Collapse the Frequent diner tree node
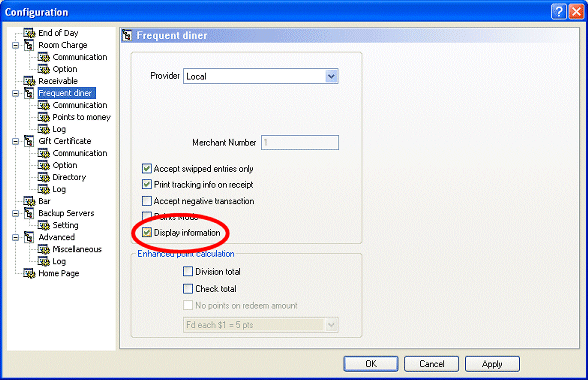Viewport: 588px width, 380px height. pyautogui.click(x=15, y=93)
